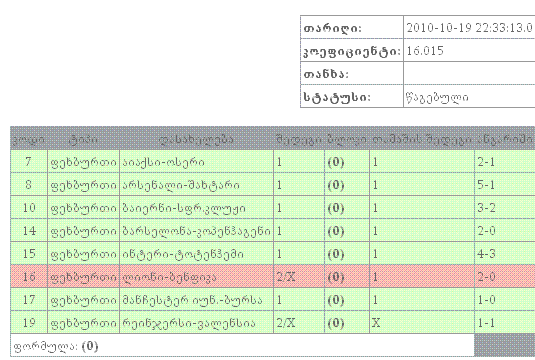
Task: Click score 3-2 in the ბაიერნი row
Action: click(x=486, y=208)
